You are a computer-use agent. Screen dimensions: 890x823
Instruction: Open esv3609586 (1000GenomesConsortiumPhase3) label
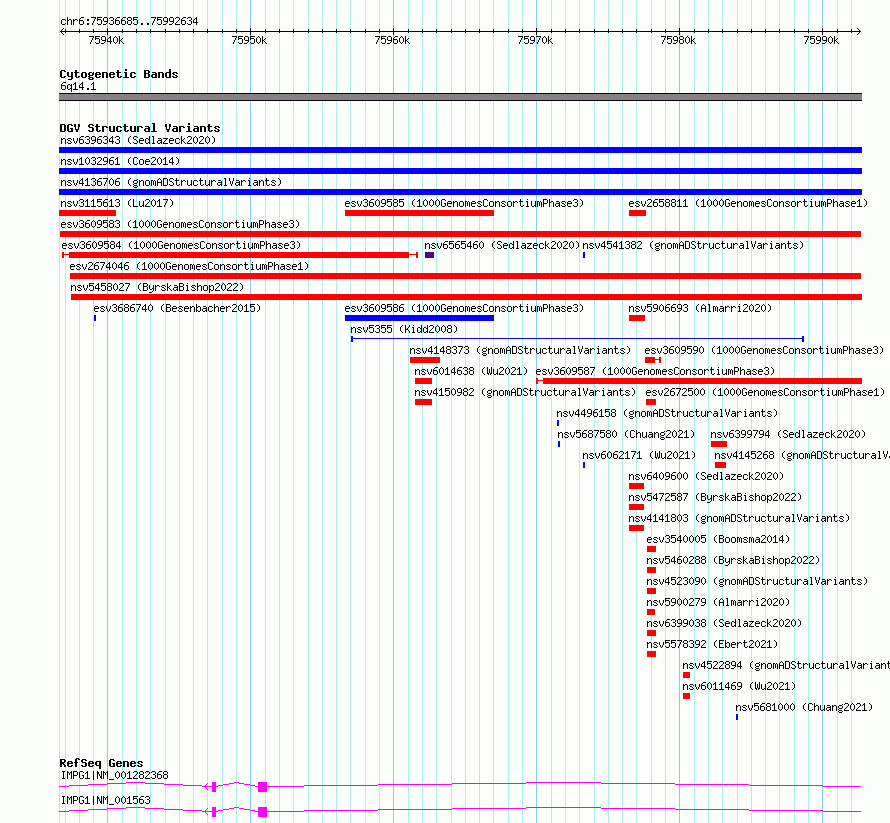point(464,308)
